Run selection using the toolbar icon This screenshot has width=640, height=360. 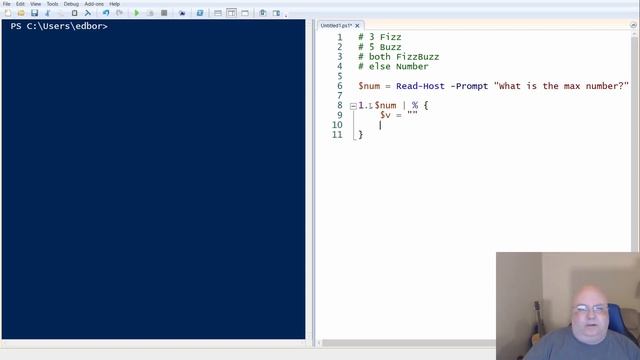[150, 13]
